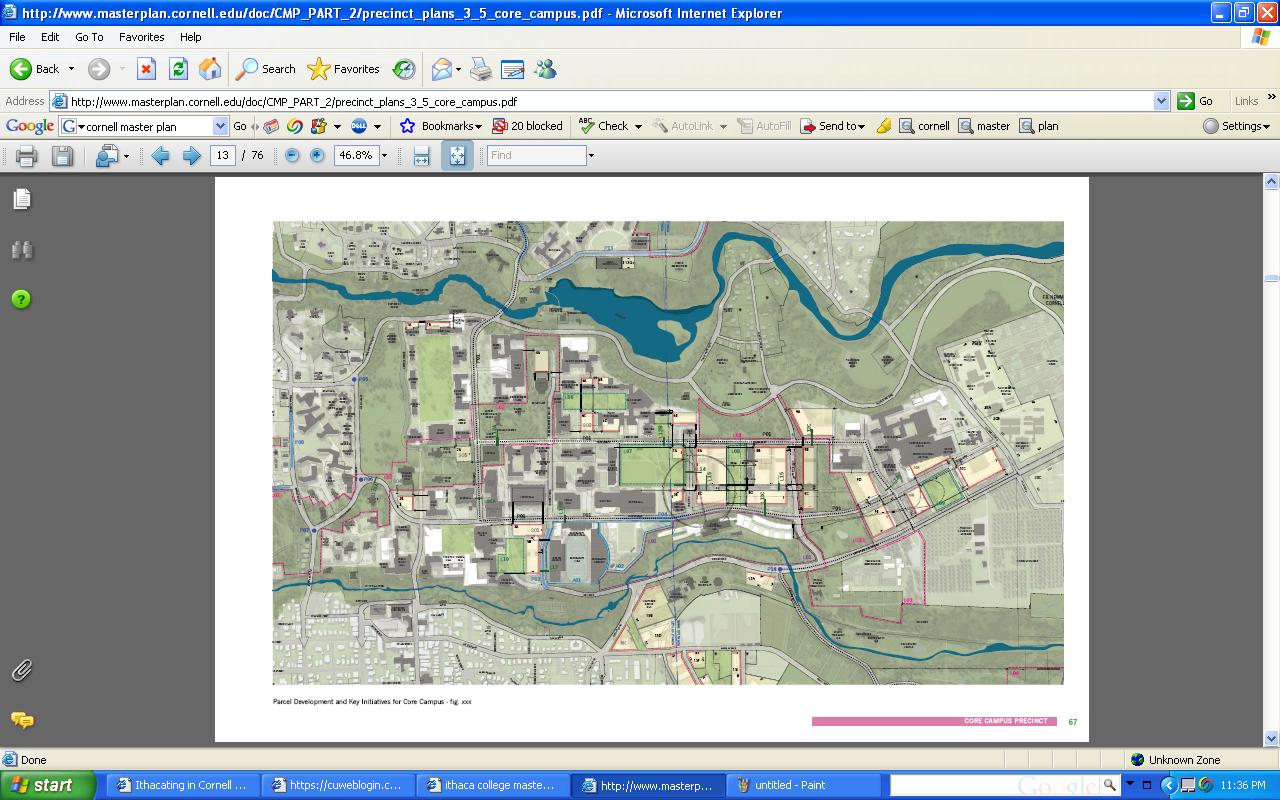The width and height of the screenshot is (1280, 800).
Task: Open the Favorites menu
Action: 141,37
